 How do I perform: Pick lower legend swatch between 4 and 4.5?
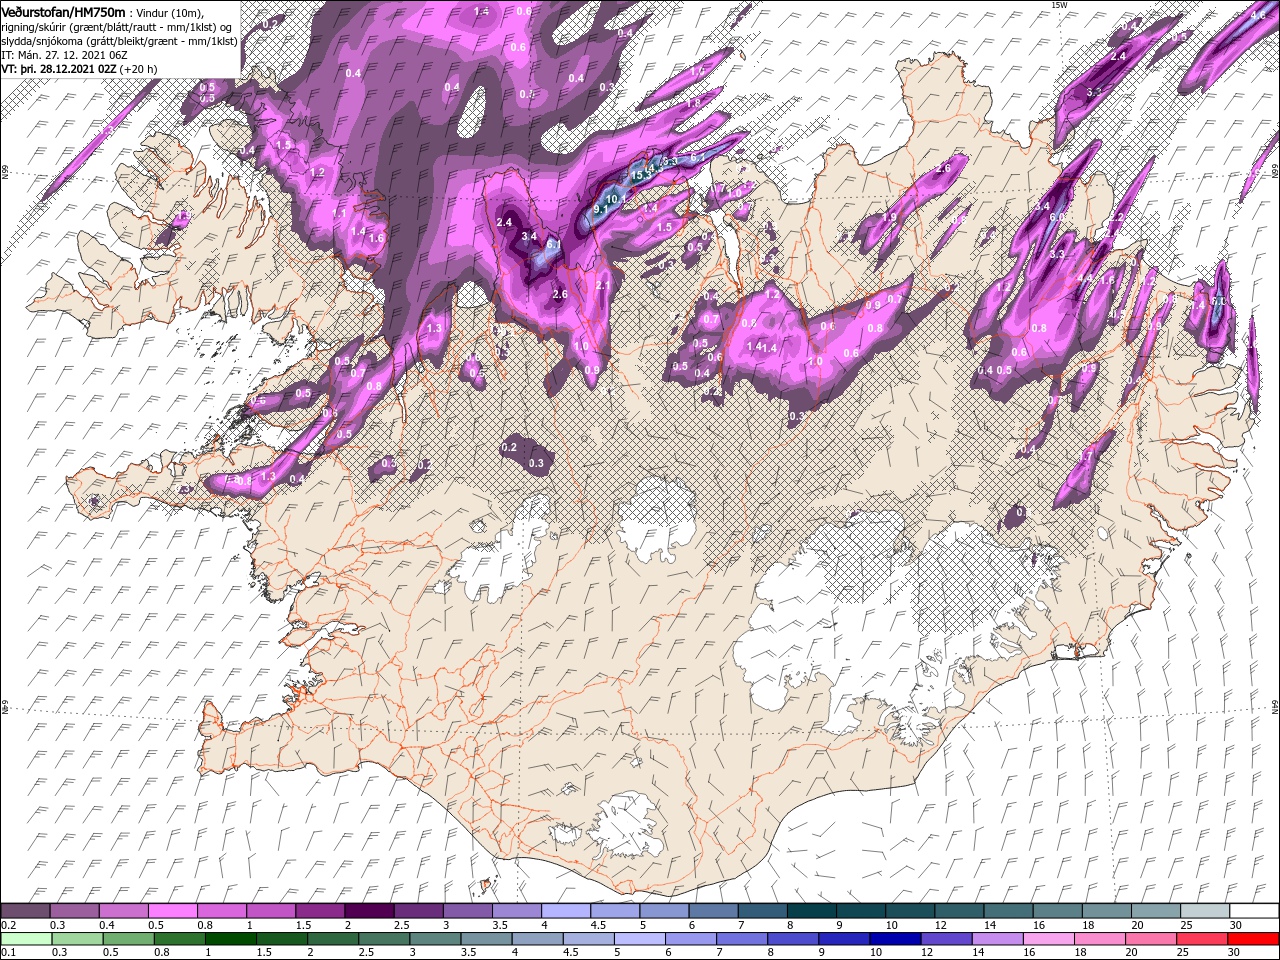tap(537, 939)
